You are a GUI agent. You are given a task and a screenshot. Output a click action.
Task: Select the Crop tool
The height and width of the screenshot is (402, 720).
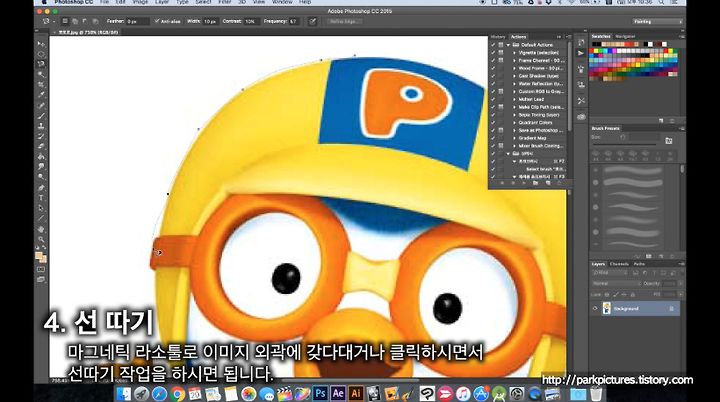tap(41, 85)
